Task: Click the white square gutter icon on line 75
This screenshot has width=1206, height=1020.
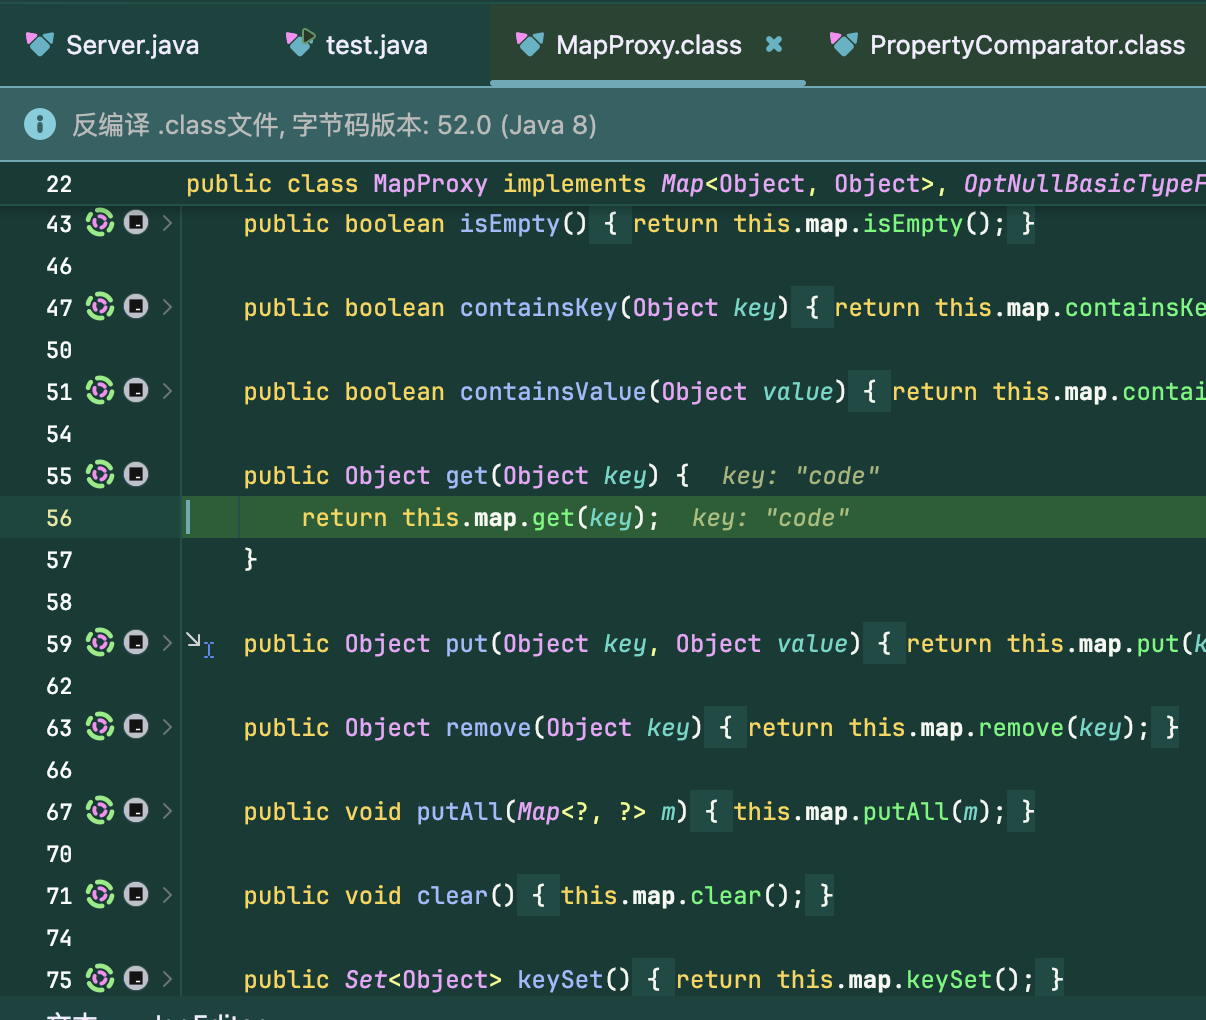Action: (136, 978)
